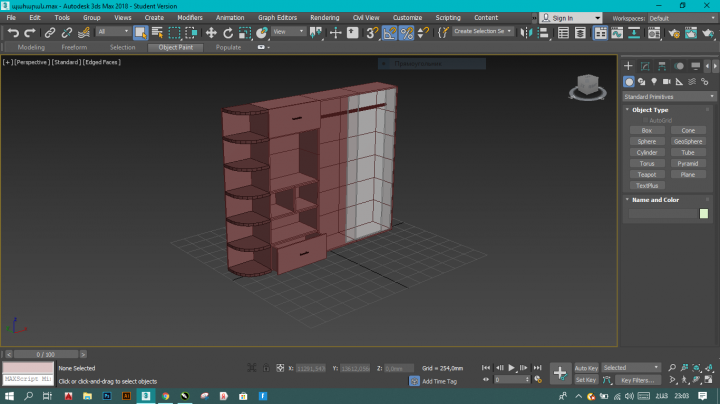Activate the Select and Link tool
Image resolution: width=720 pixels, height=404 pixels.
click(x=49, y=32)
